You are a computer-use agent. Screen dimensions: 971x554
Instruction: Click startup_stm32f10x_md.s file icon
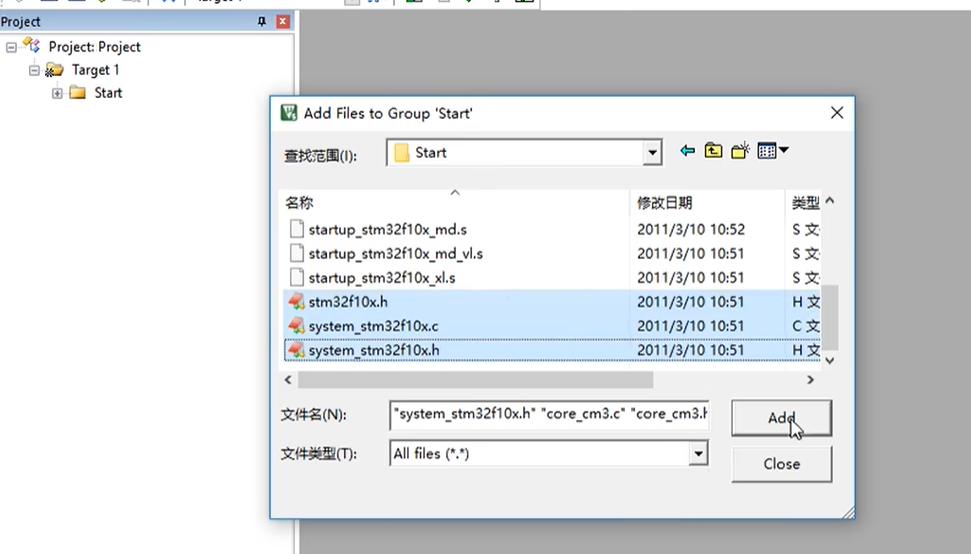[x=297, y=230]
